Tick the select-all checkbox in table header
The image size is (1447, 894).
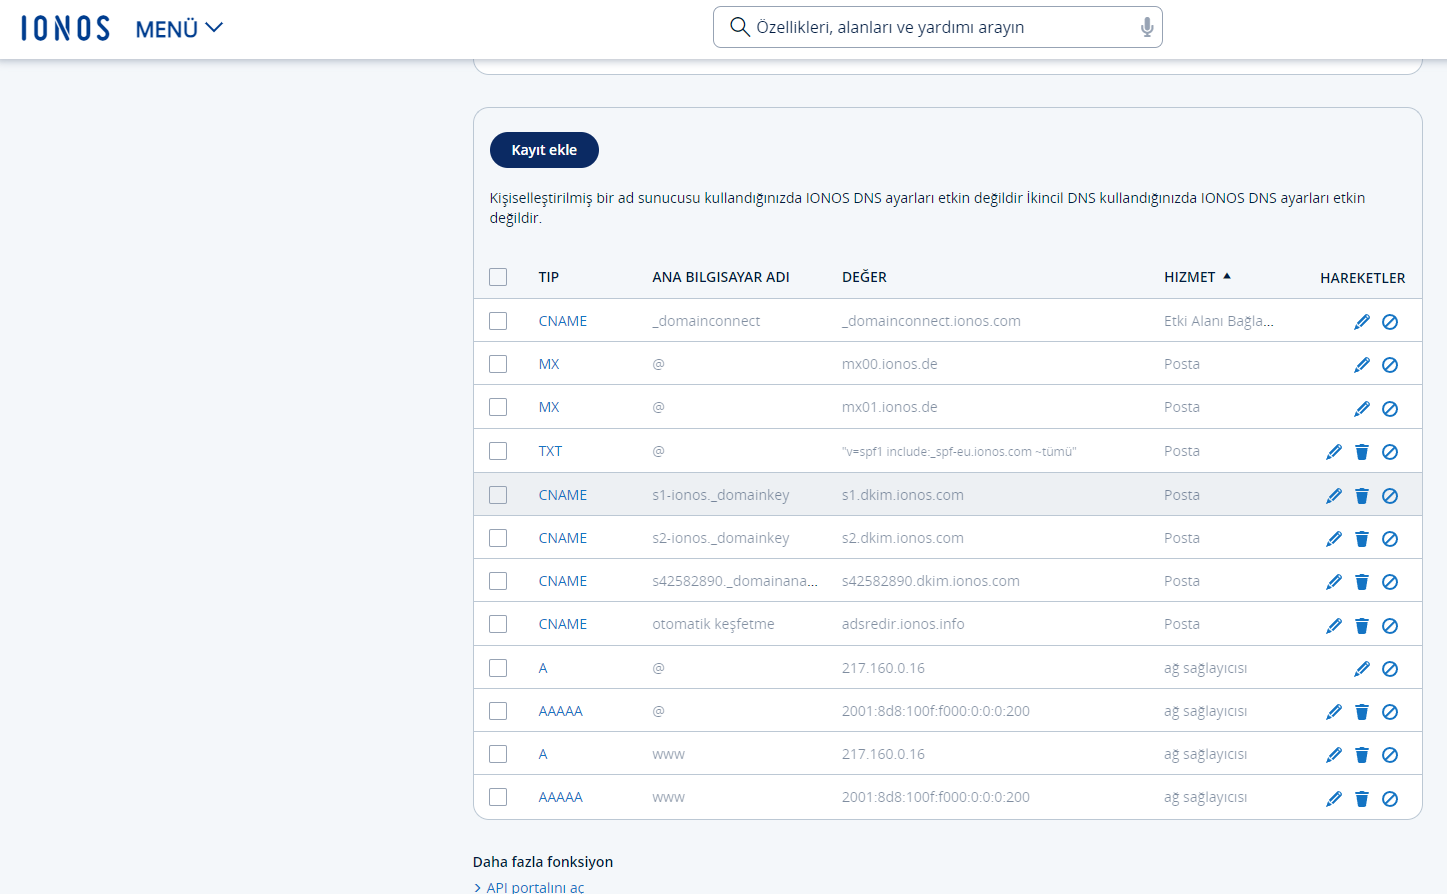pyautogui.click(x=498, y=277)
